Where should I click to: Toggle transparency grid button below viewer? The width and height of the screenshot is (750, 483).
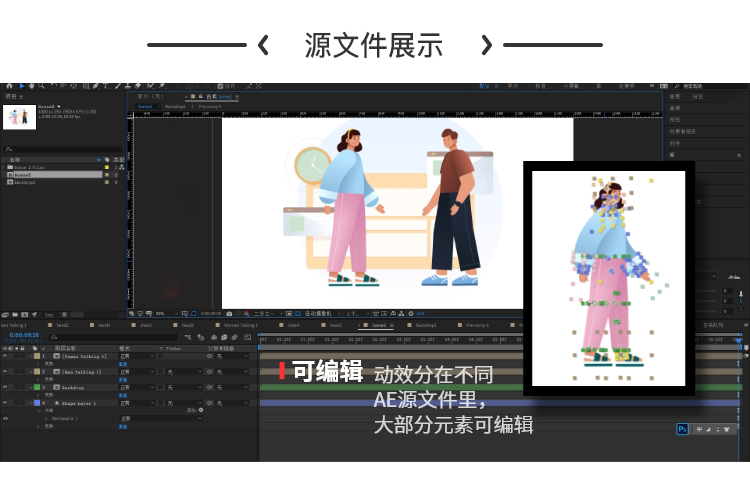coord(297,314)
